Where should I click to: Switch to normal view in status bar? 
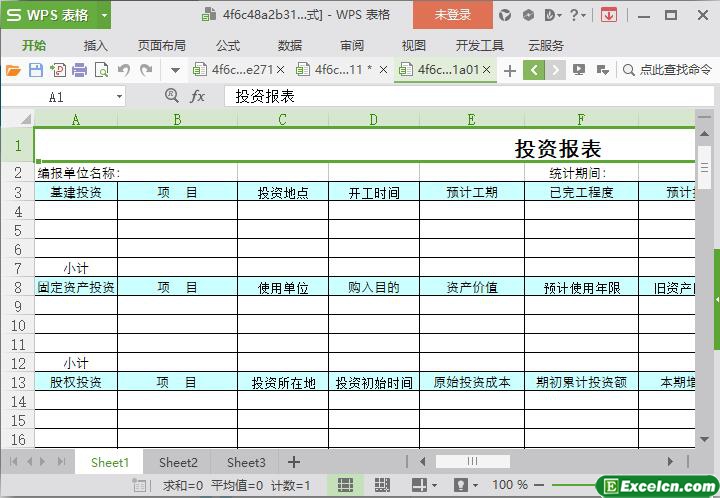pyautogui.click(x=345, y=485)
